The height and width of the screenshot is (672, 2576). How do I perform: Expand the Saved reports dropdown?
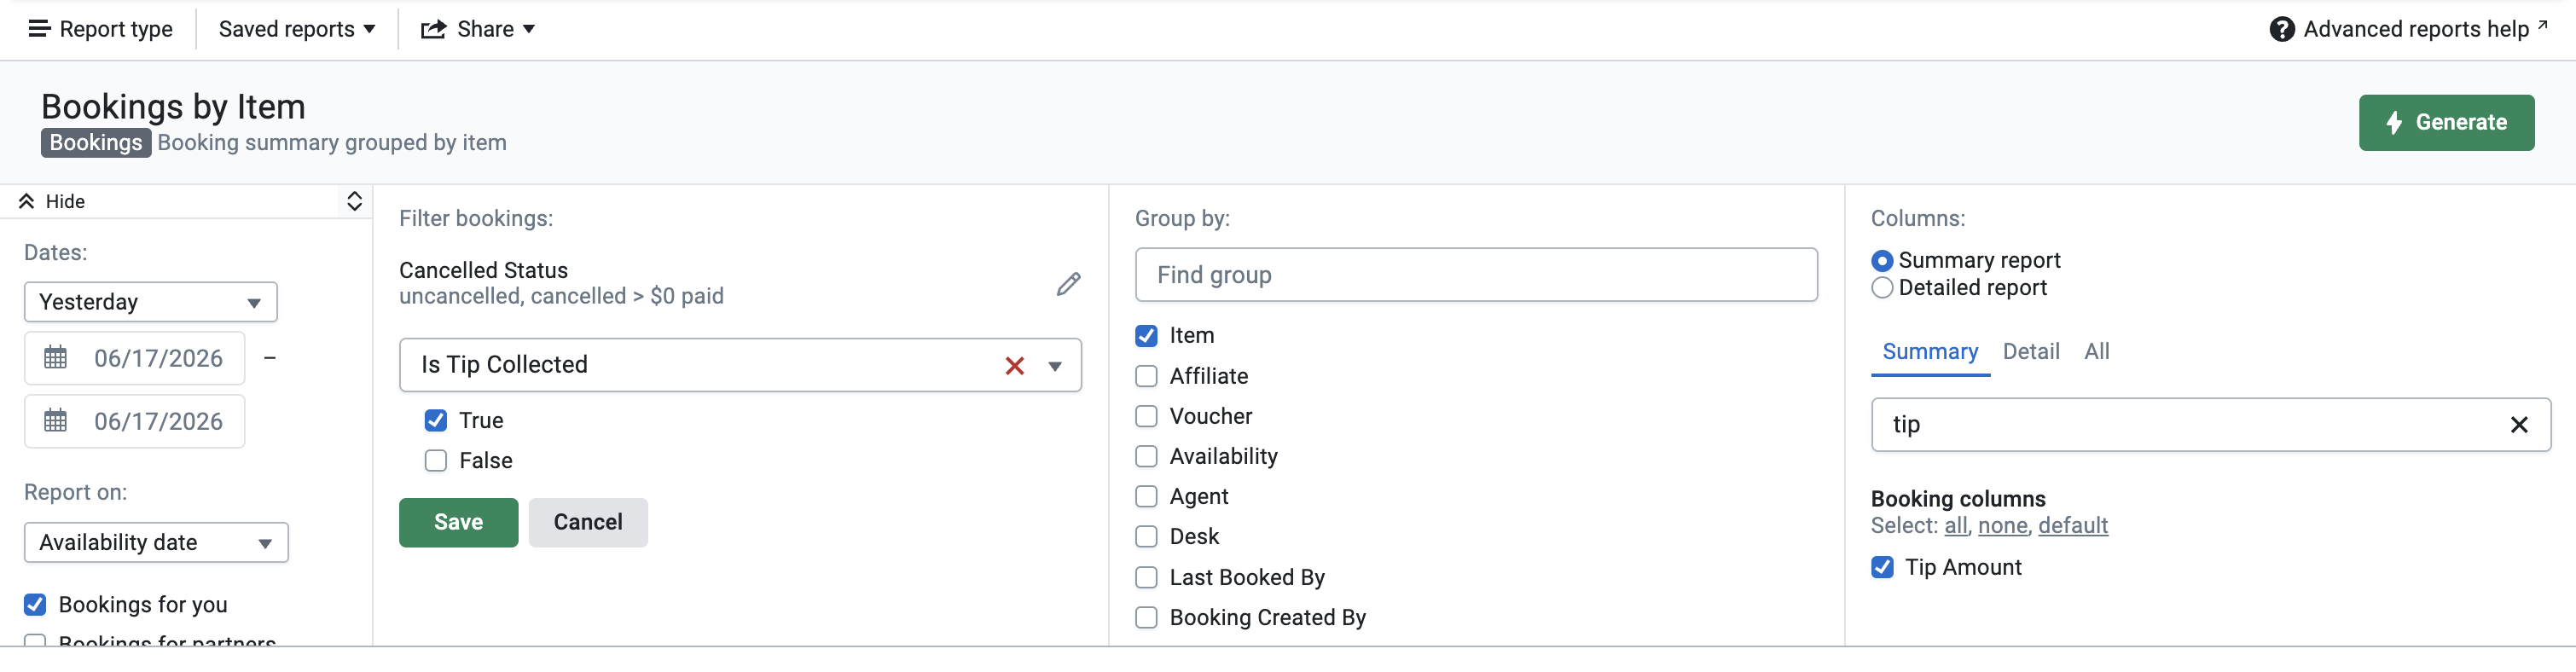[296, 29]
